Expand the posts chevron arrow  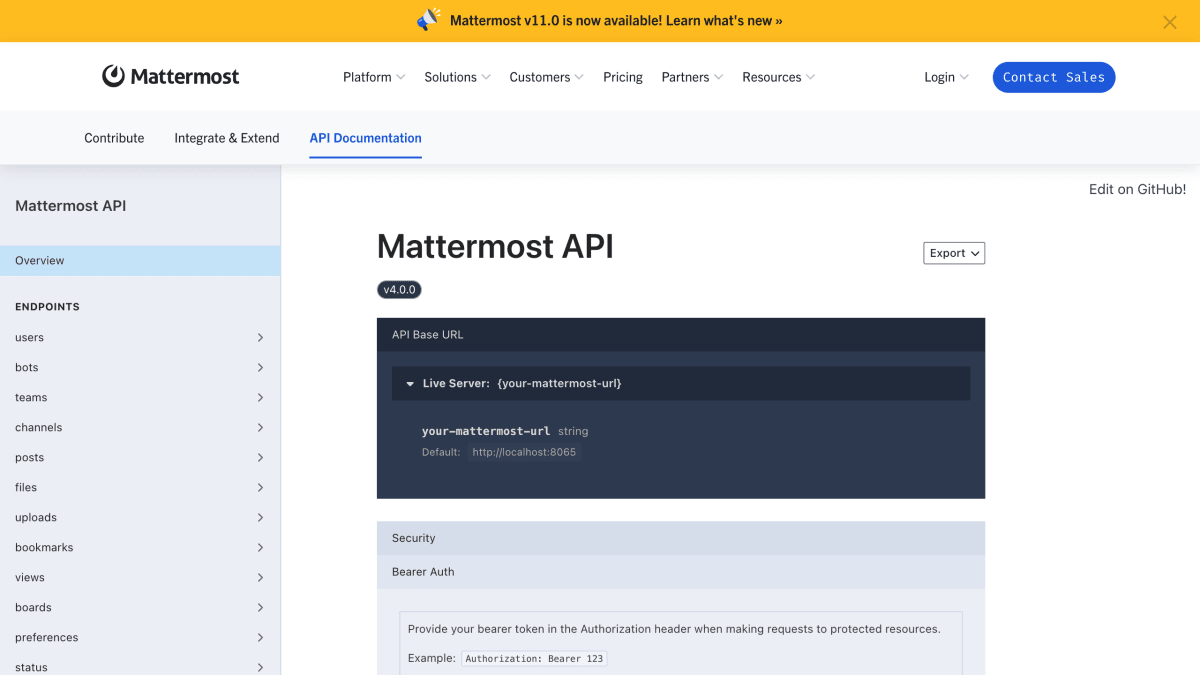coord(260,458)
